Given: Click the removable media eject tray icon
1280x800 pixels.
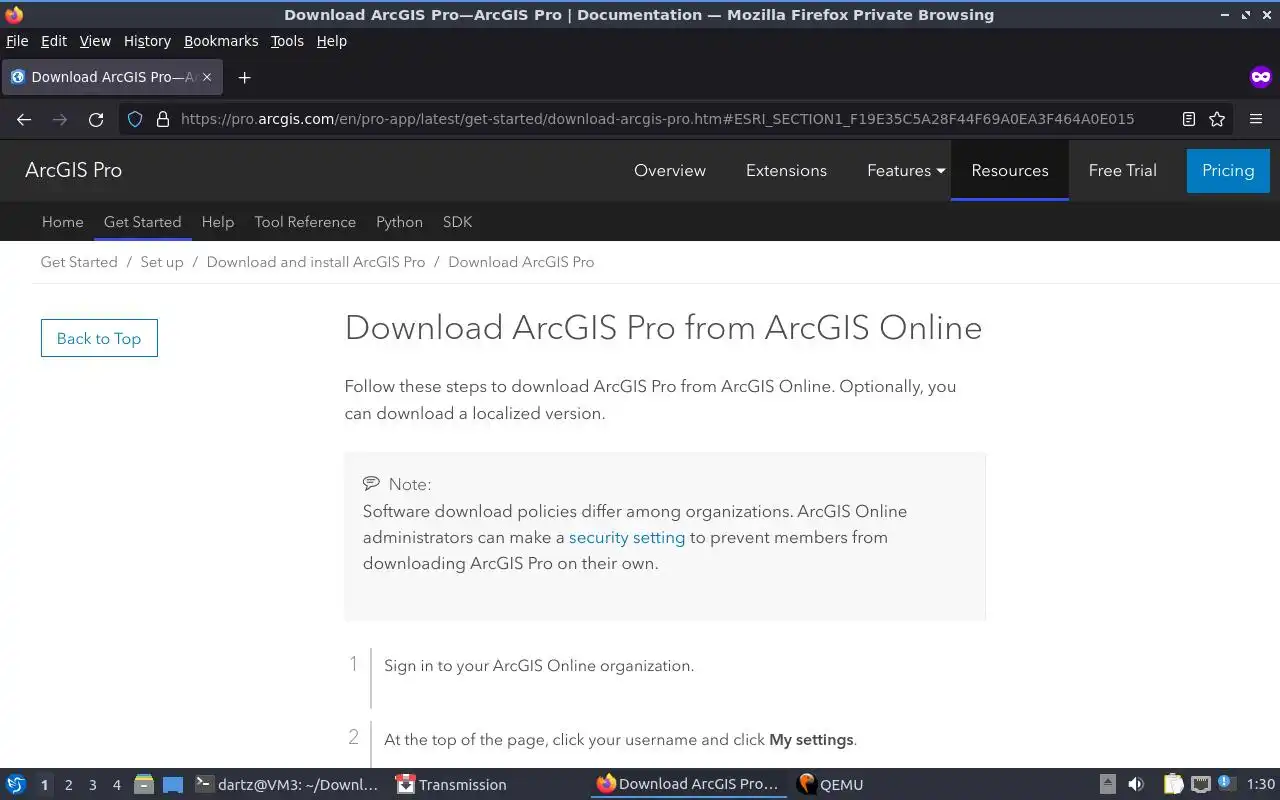Looking at the screenshot, I should pyautogui.click(x=1108, y=785).
